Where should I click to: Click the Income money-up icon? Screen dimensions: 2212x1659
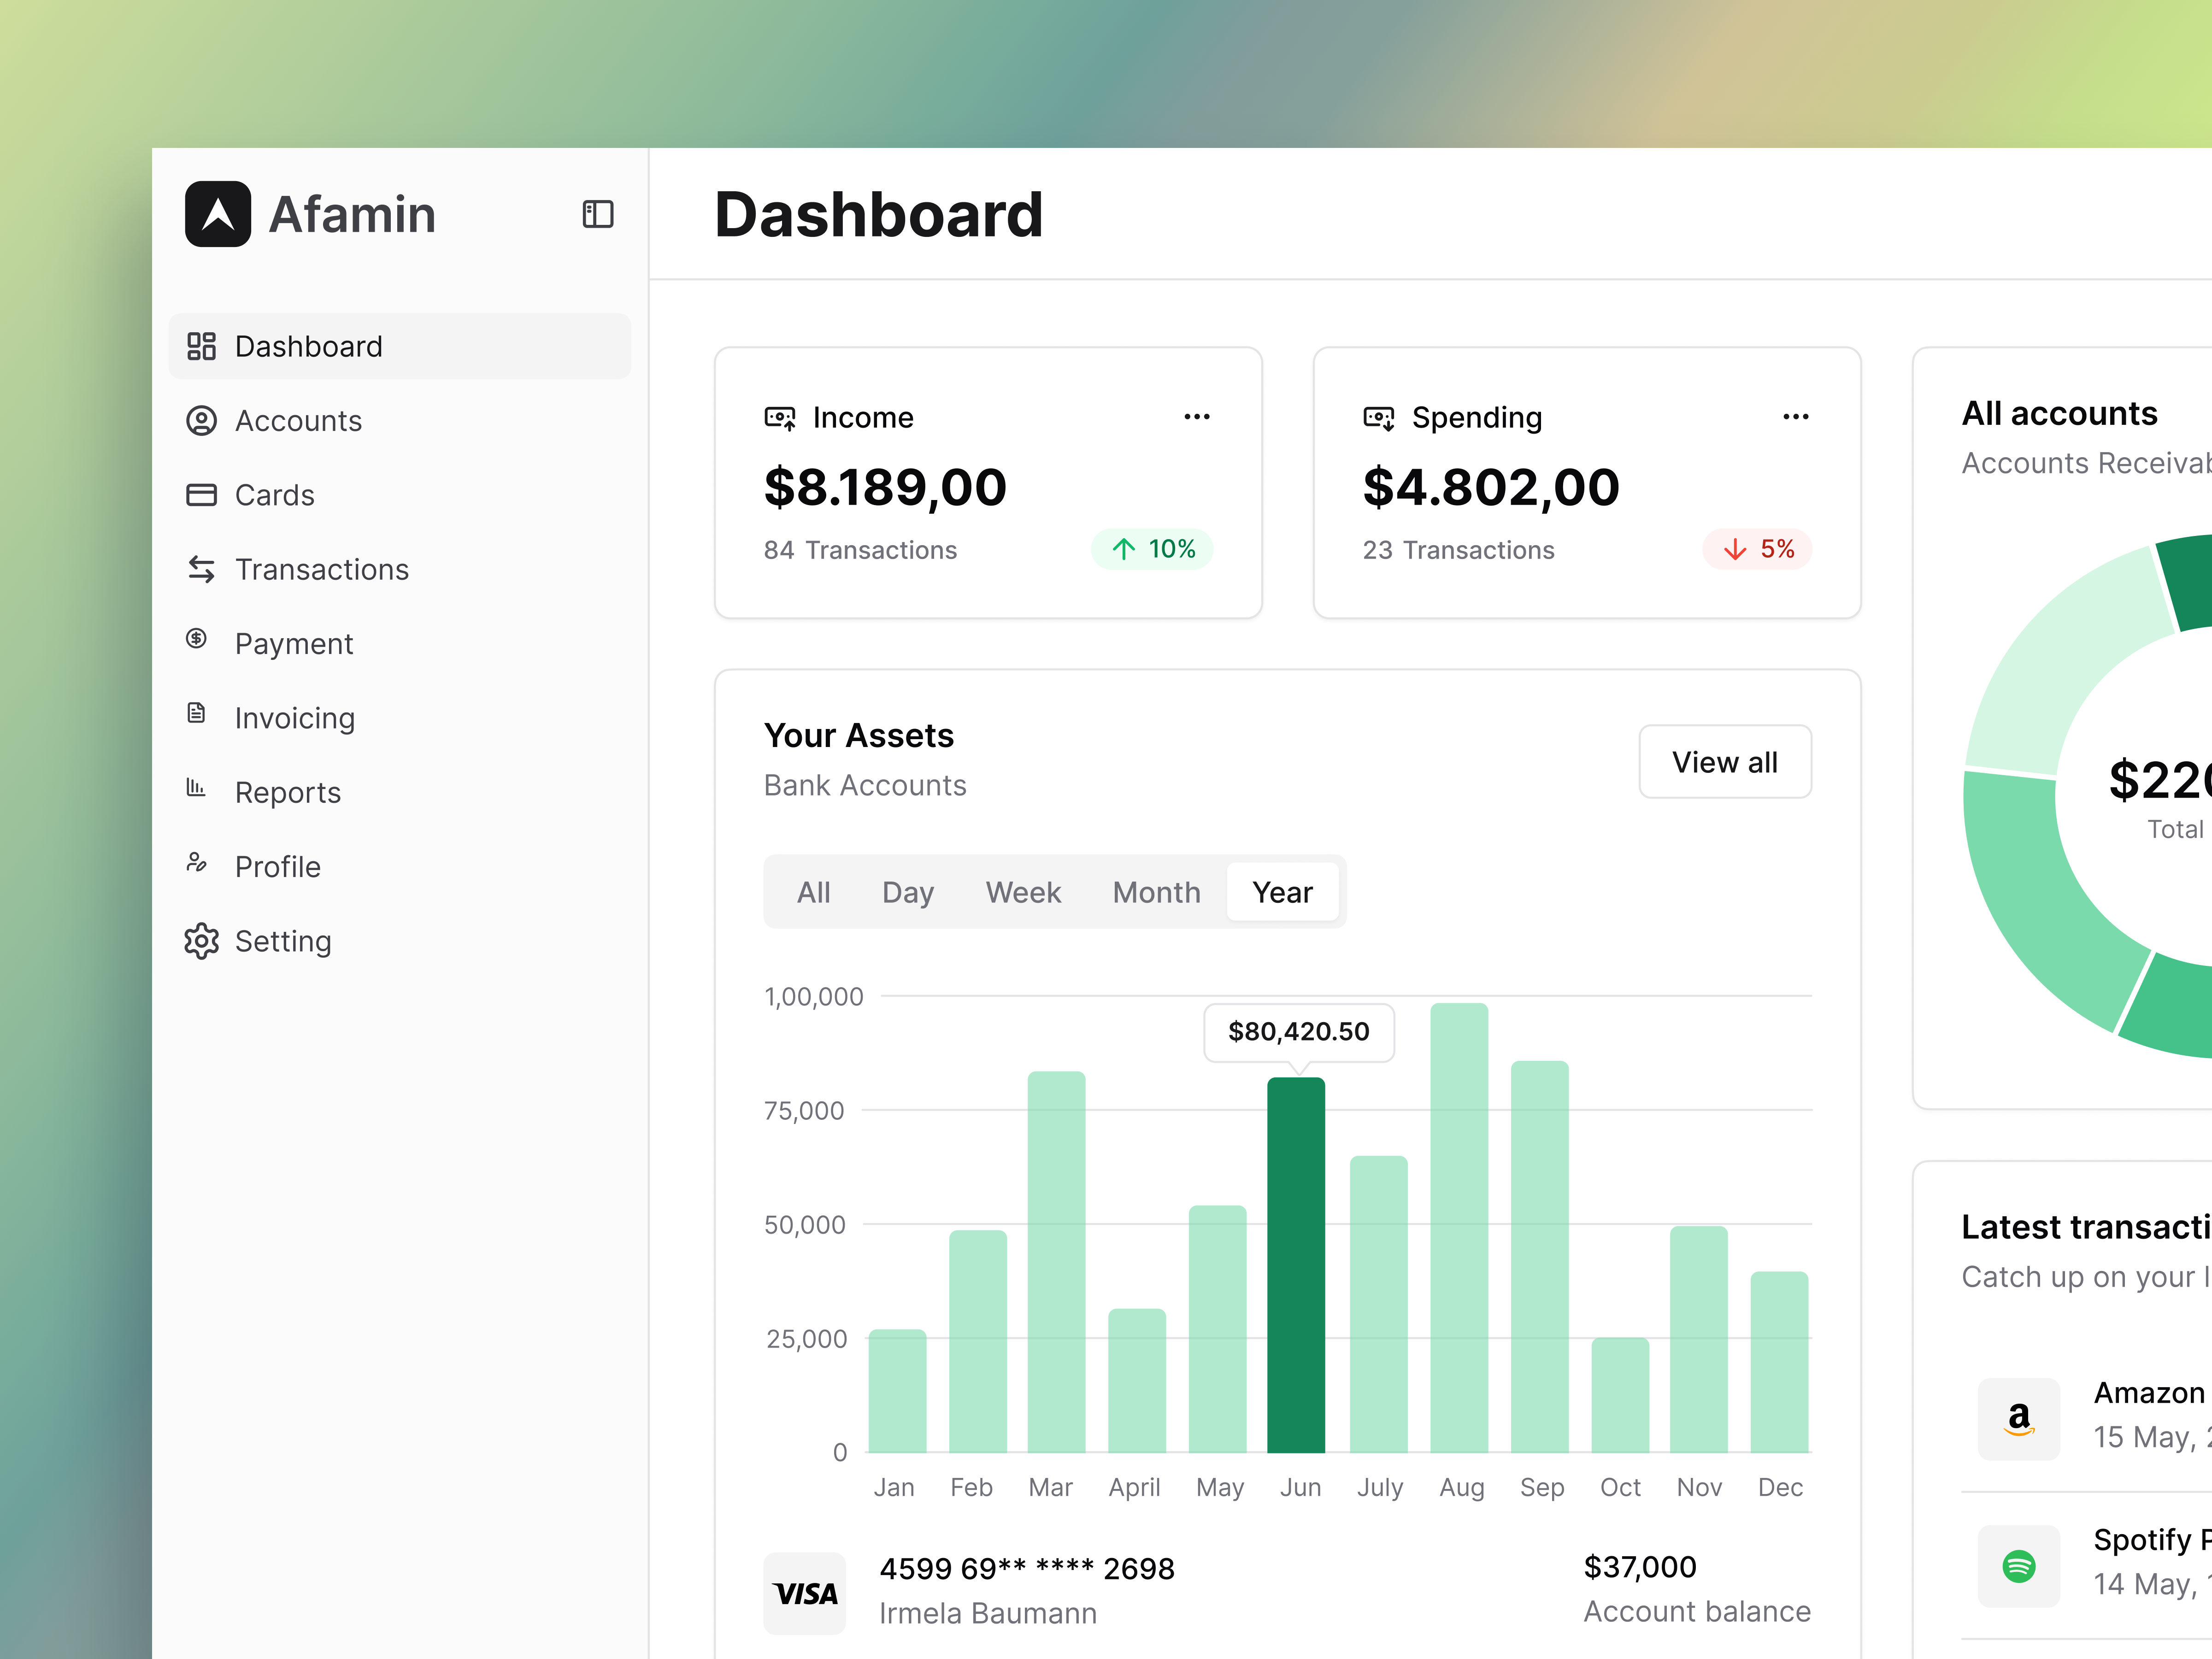tap(780, 418)
